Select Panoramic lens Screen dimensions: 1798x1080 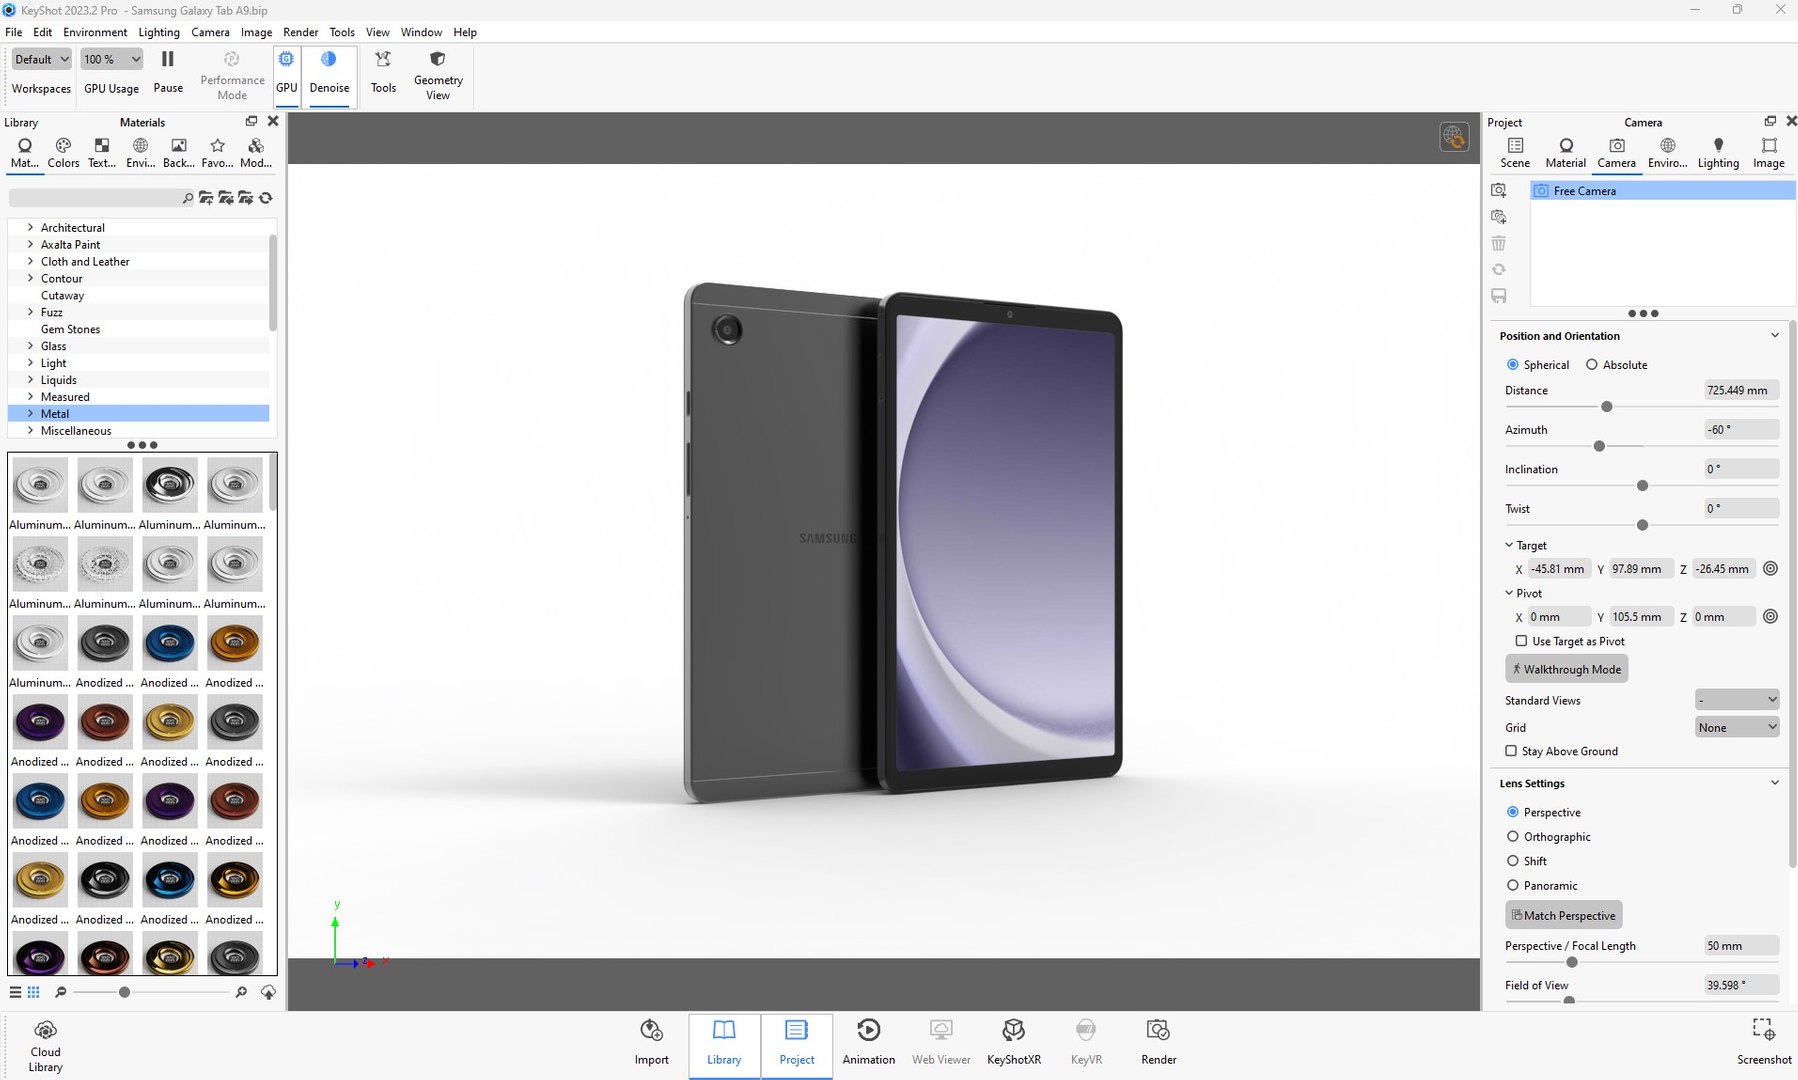tap(1513, 886)
